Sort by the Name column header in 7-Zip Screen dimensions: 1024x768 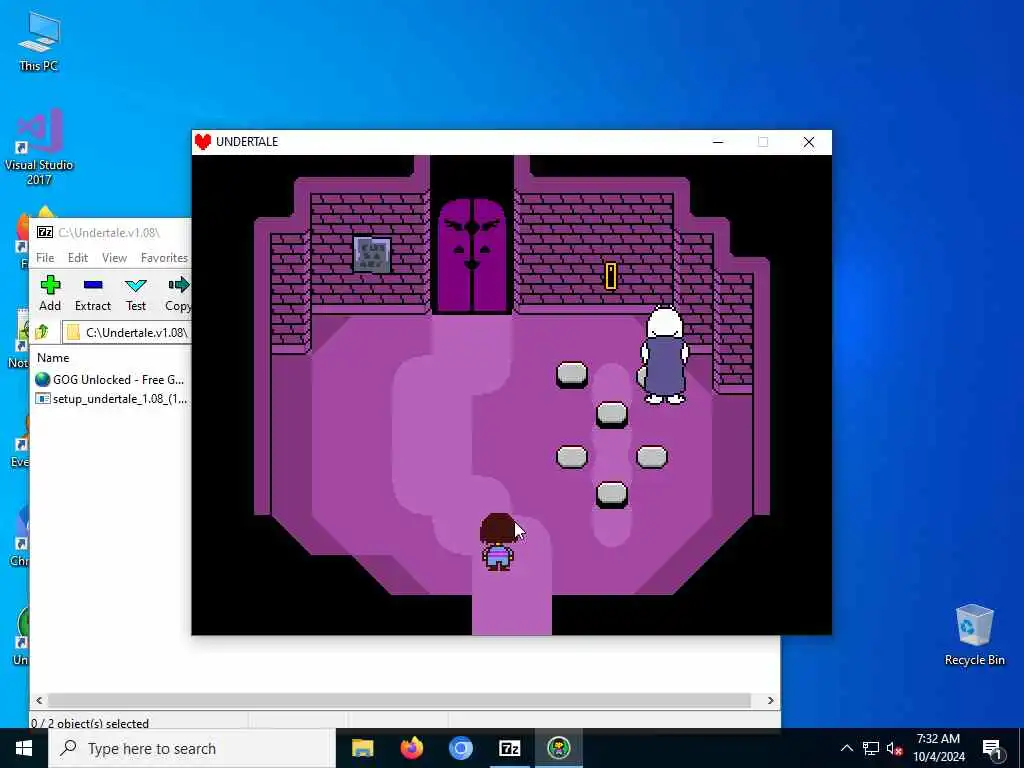(x=53, y=357)
